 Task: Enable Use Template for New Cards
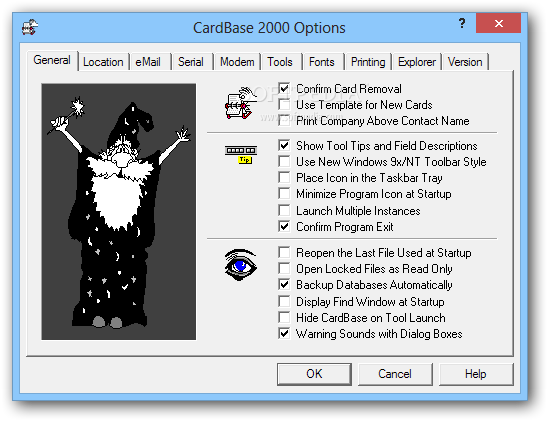click(x=284, y=104)
